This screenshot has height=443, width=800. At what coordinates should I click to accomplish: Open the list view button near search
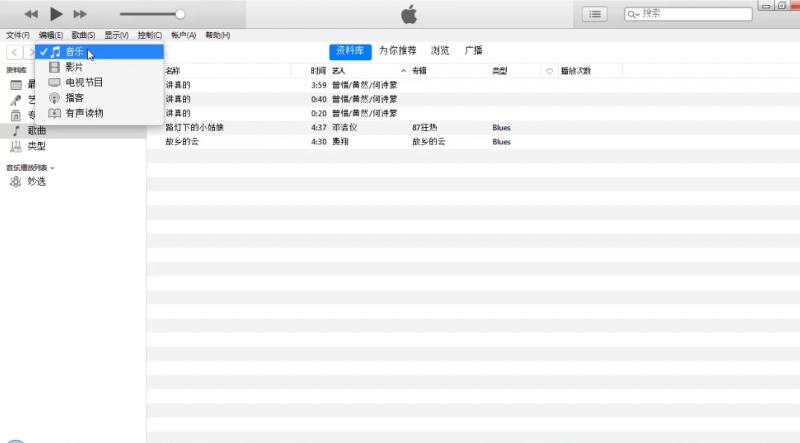click(x=595, y=14)
